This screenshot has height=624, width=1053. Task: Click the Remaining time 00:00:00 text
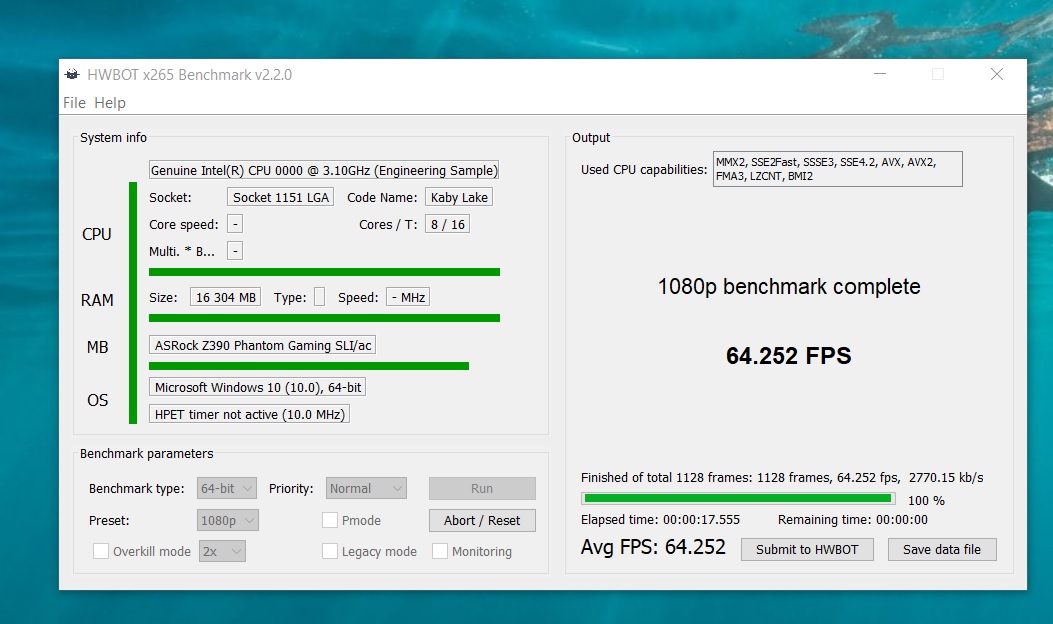853,520
